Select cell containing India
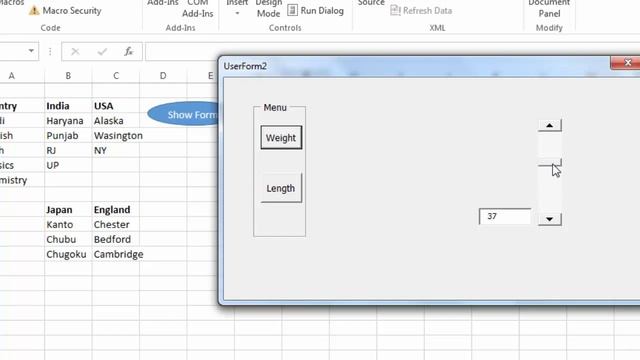The width and height of the screenshot is (640, 360). pyautogui.click(x=68, y=106)
